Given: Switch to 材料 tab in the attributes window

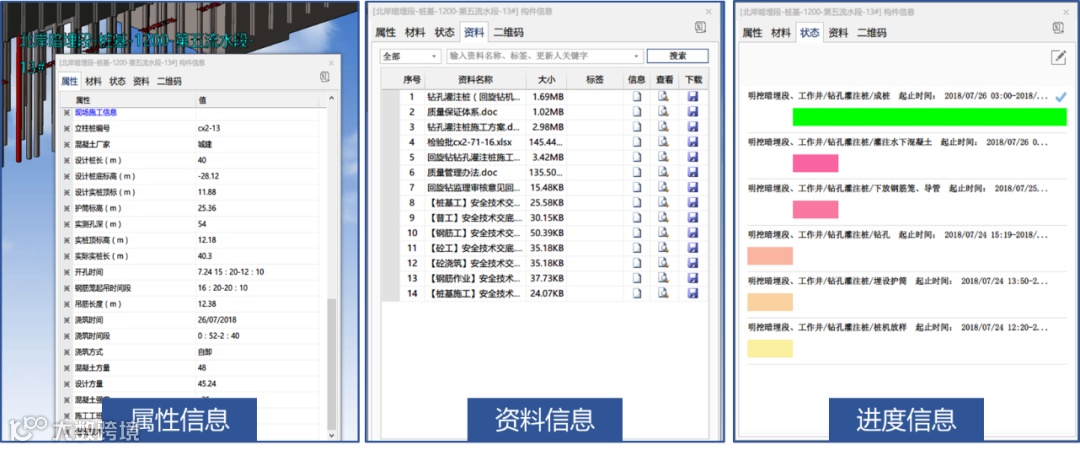Looking at the screenshot, I should [94, 81].
